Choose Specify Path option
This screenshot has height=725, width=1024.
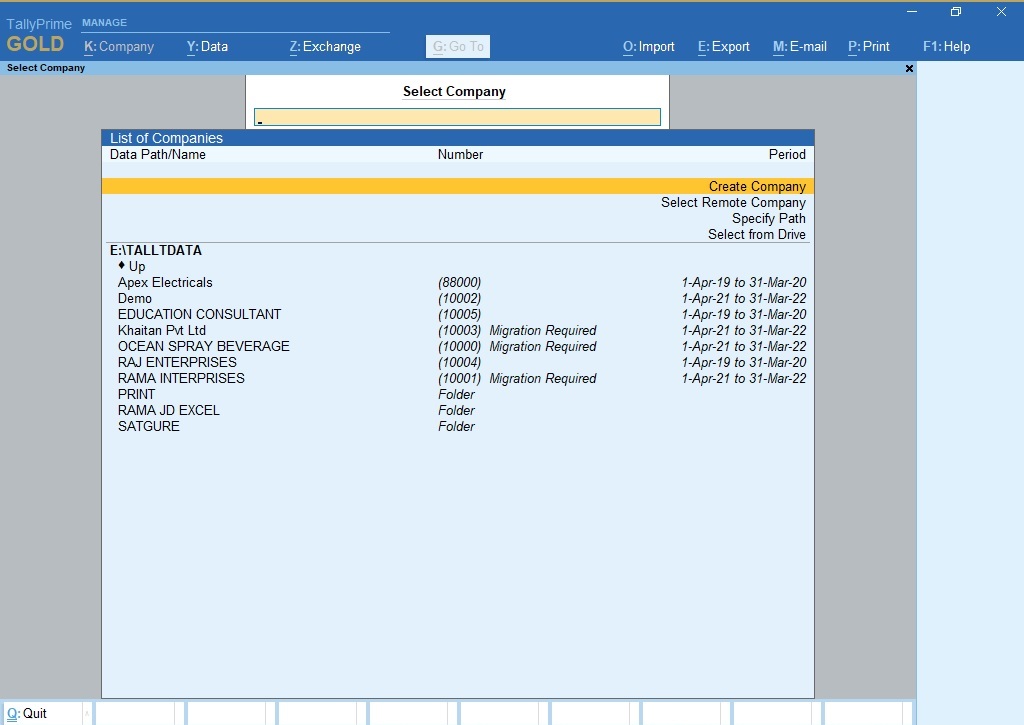tap(768, 218)
